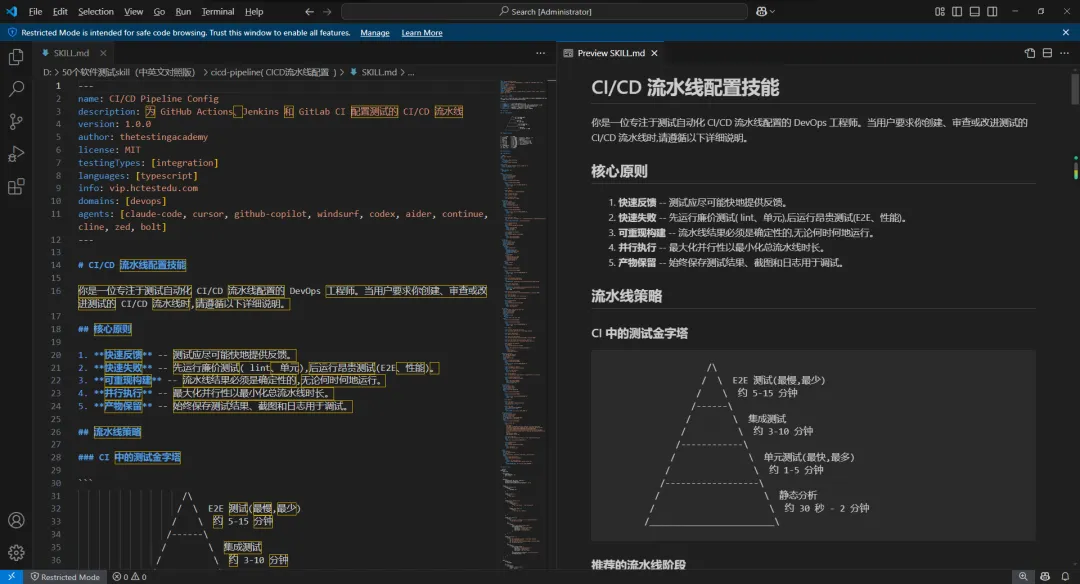Expand Copilot dropdown arrow in title bar

[772, 12]
